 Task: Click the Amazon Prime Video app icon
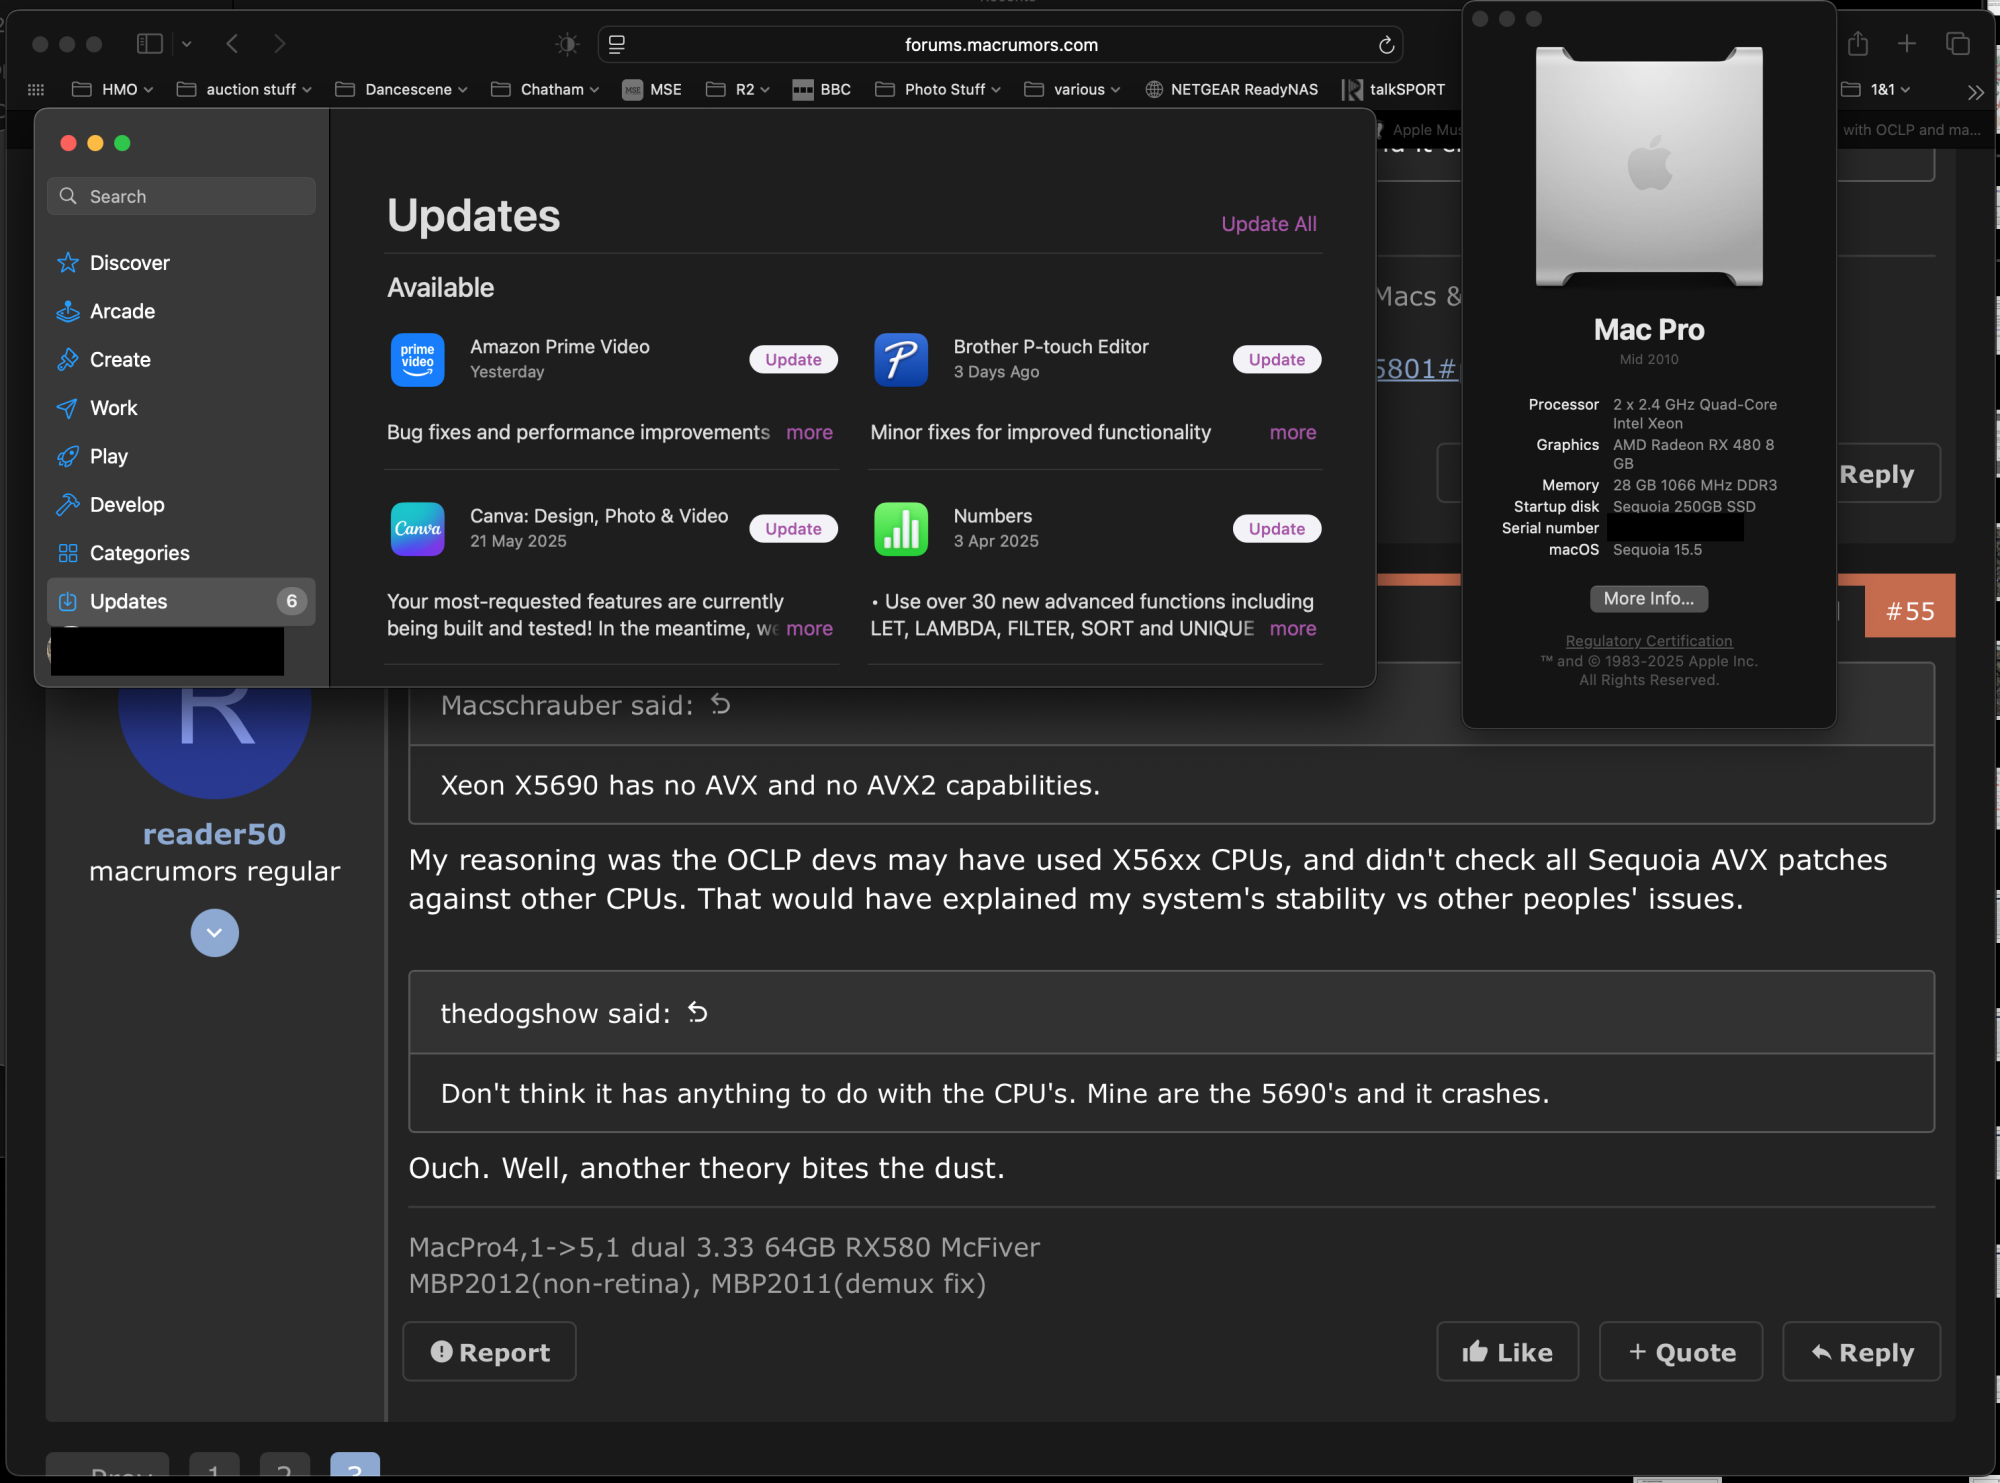[x=417, y=359]
